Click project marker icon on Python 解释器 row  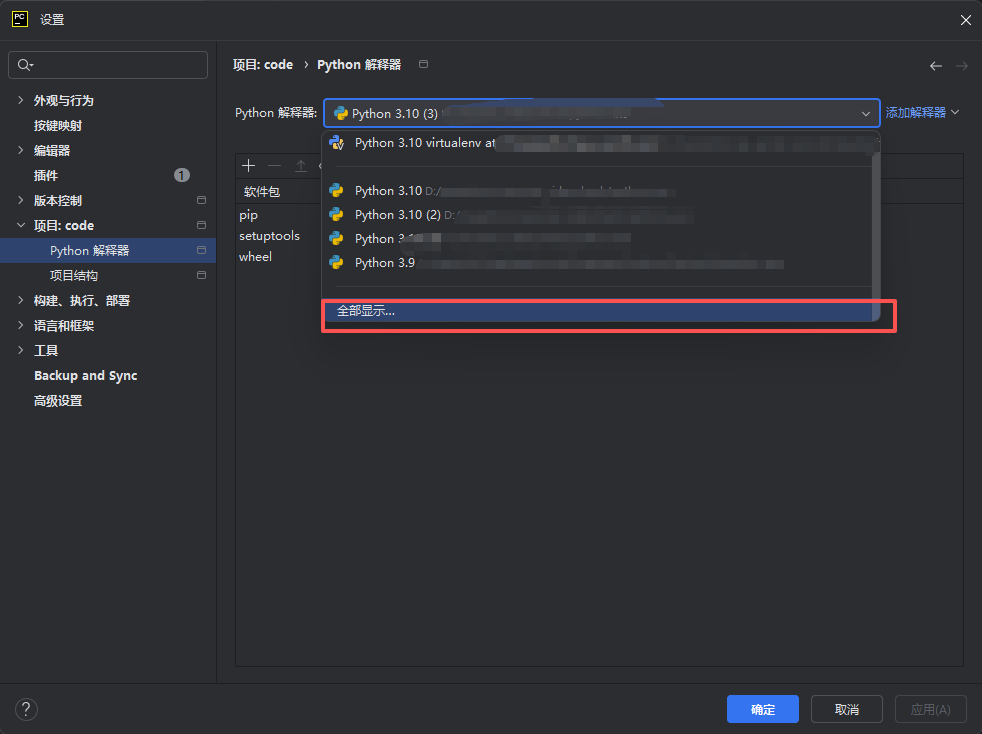202,251
